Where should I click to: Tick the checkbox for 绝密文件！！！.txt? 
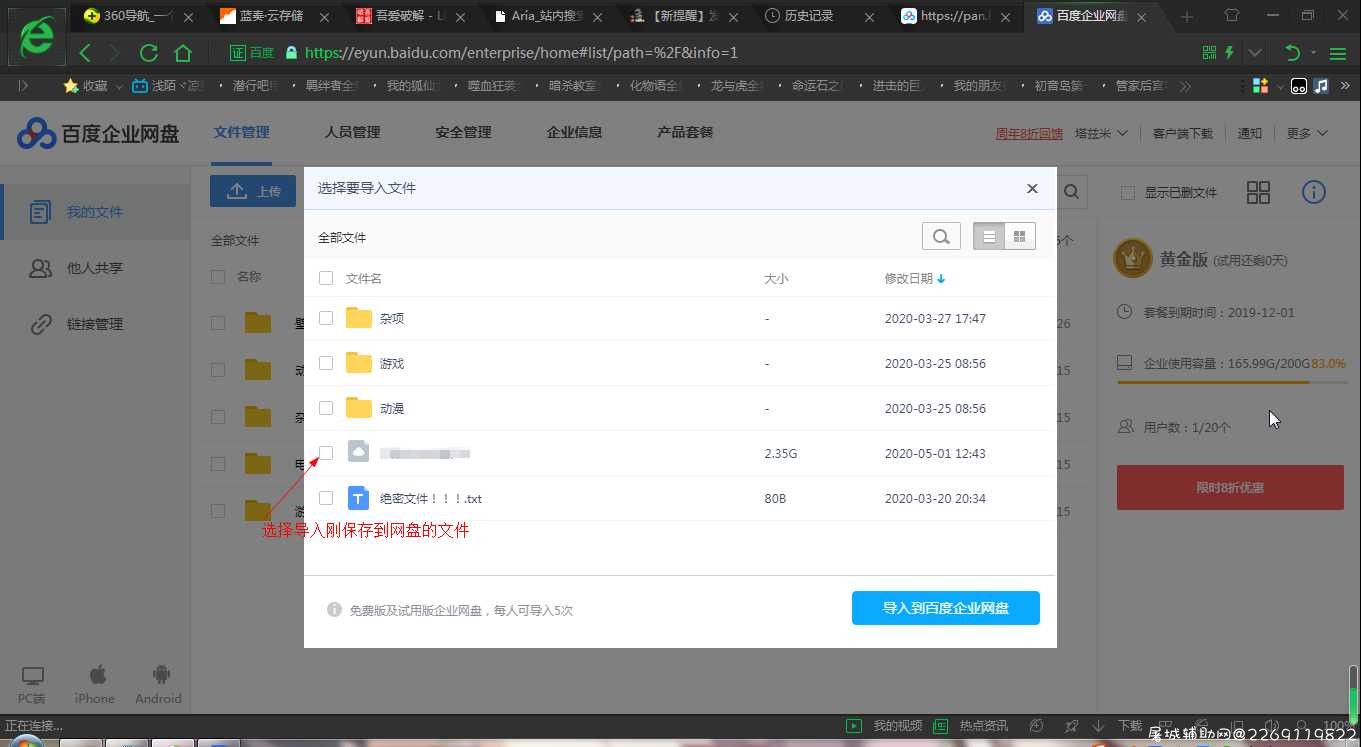[326, 498]
